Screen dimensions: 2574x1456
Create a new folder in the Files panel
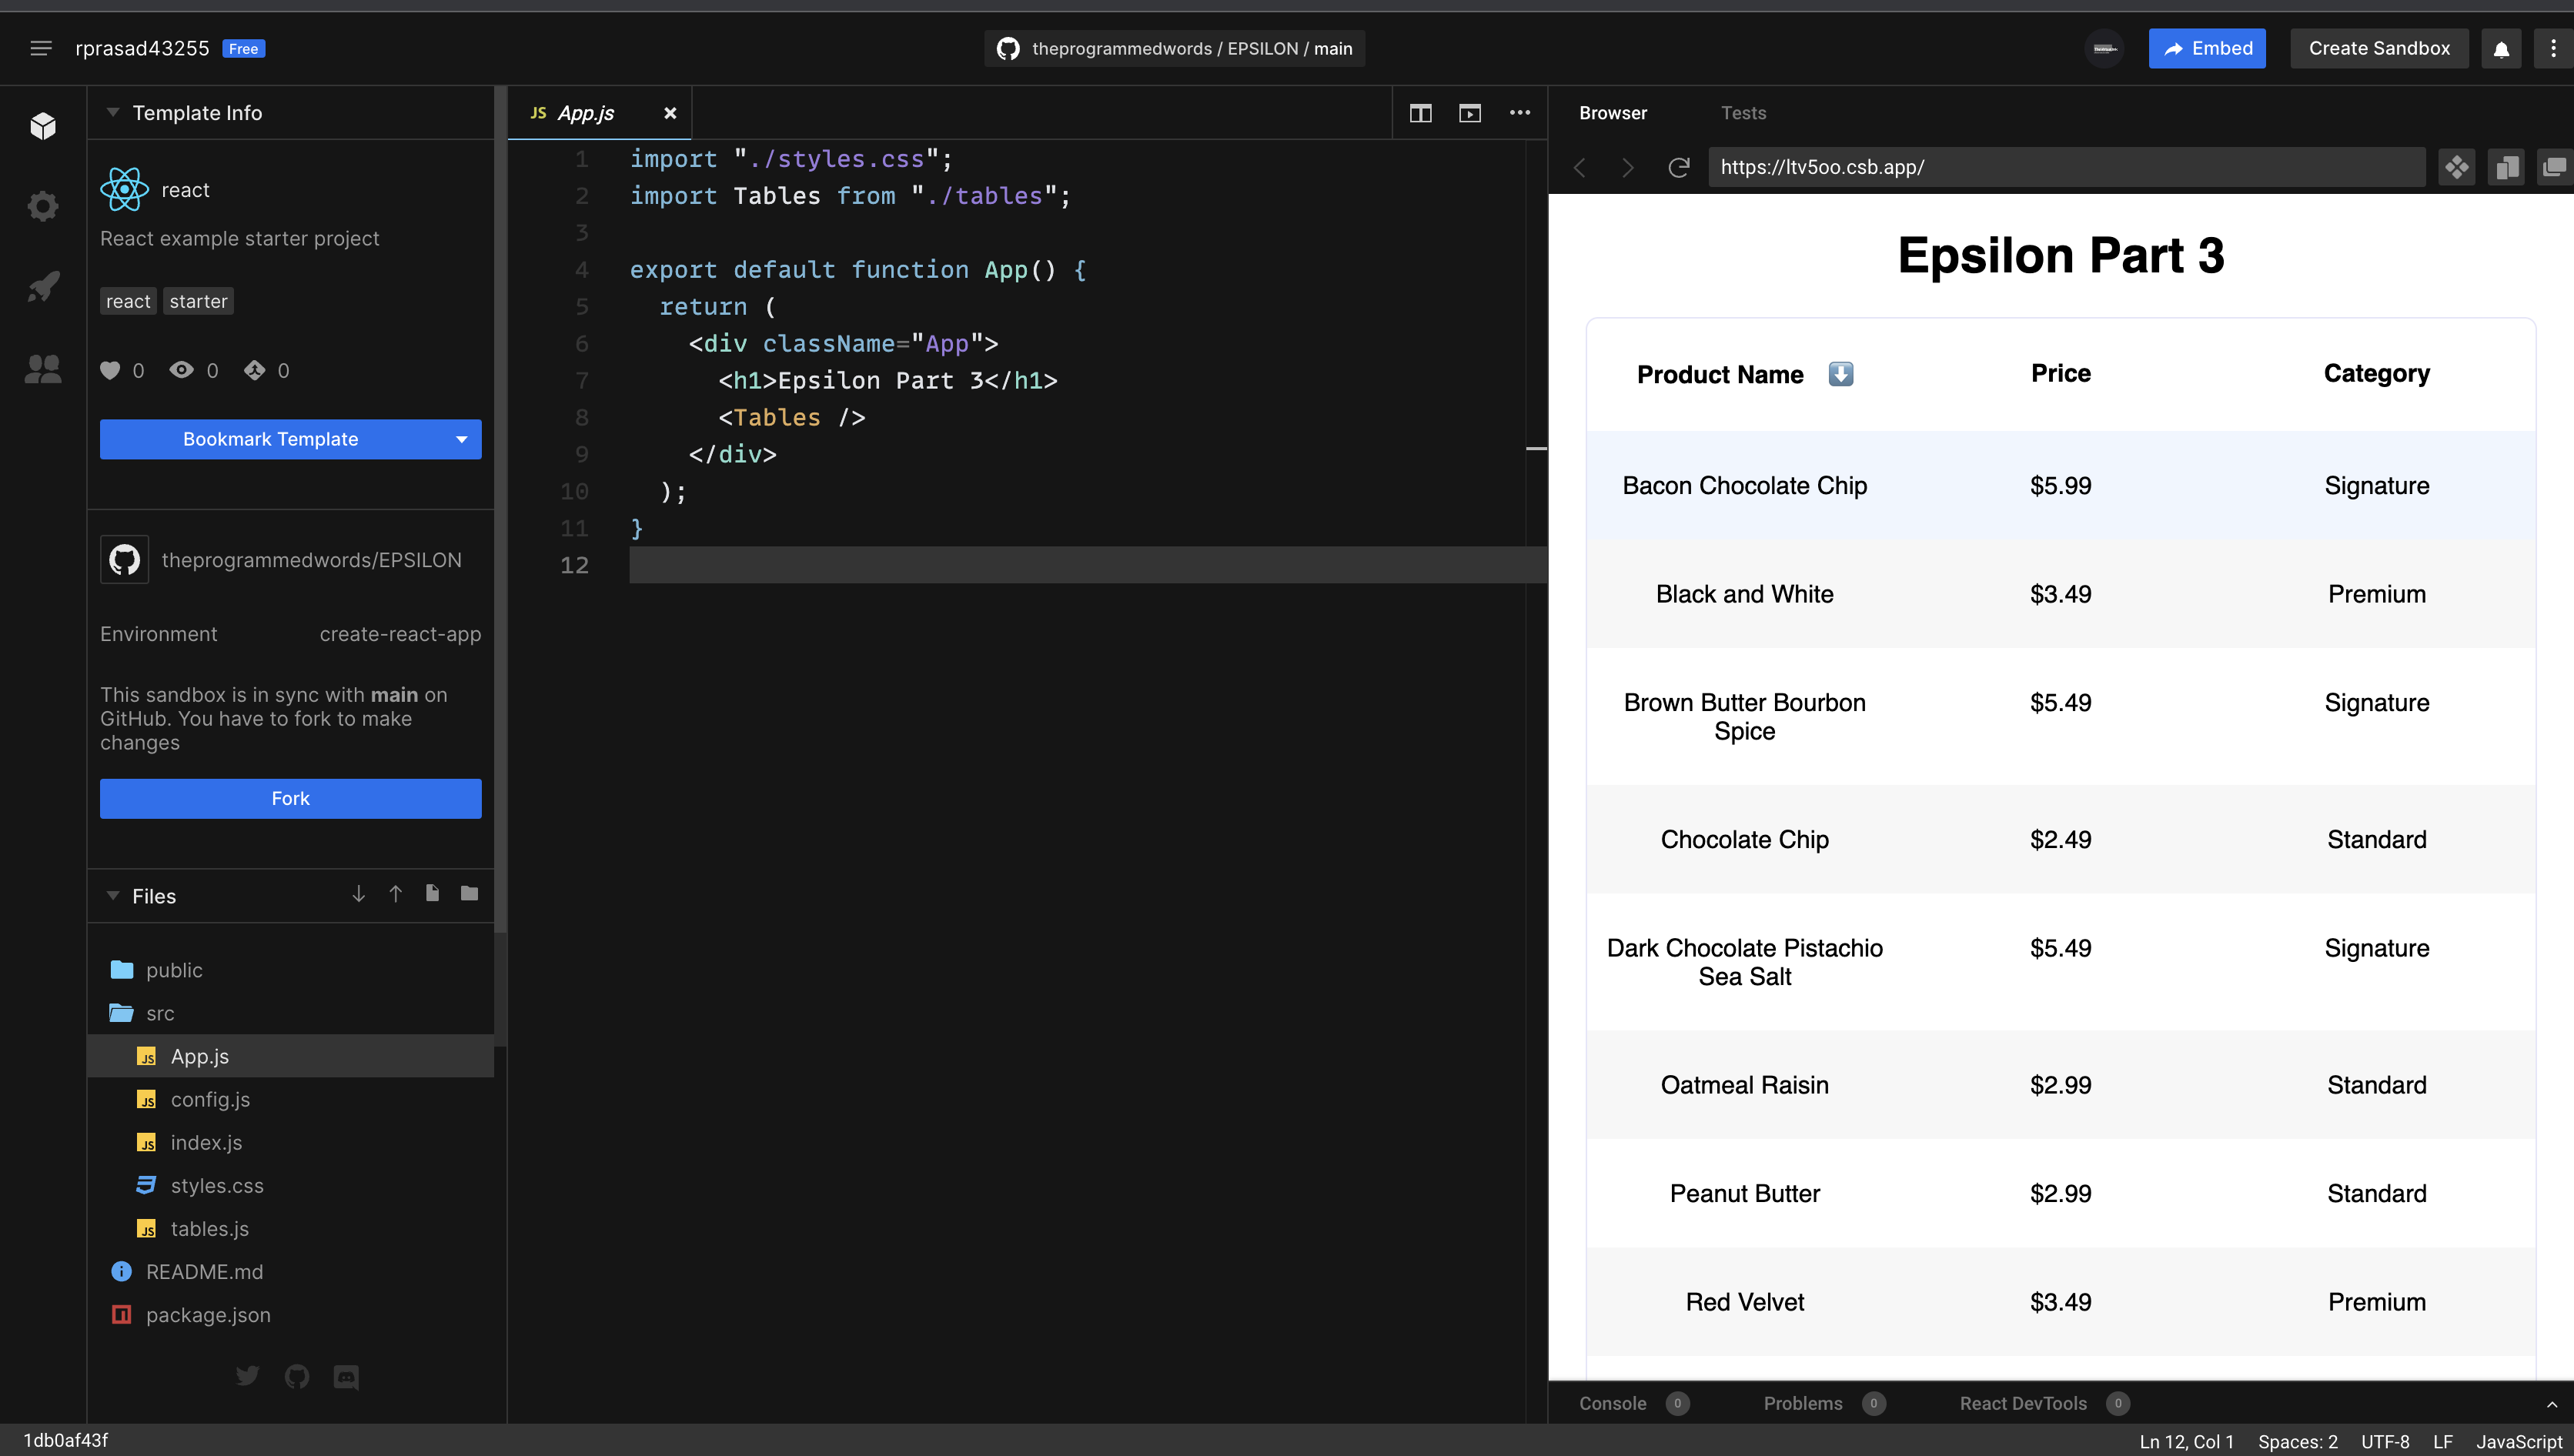[x=468, y=893]
